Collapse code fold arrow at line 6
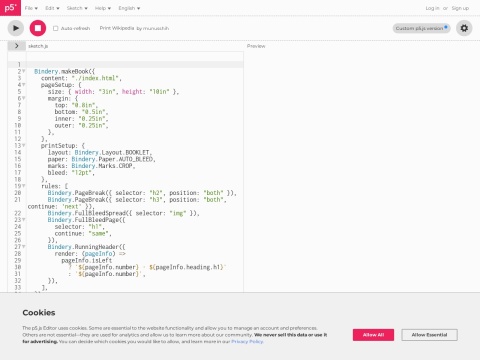This screenshot has height=360, width=480. (24, 98)
